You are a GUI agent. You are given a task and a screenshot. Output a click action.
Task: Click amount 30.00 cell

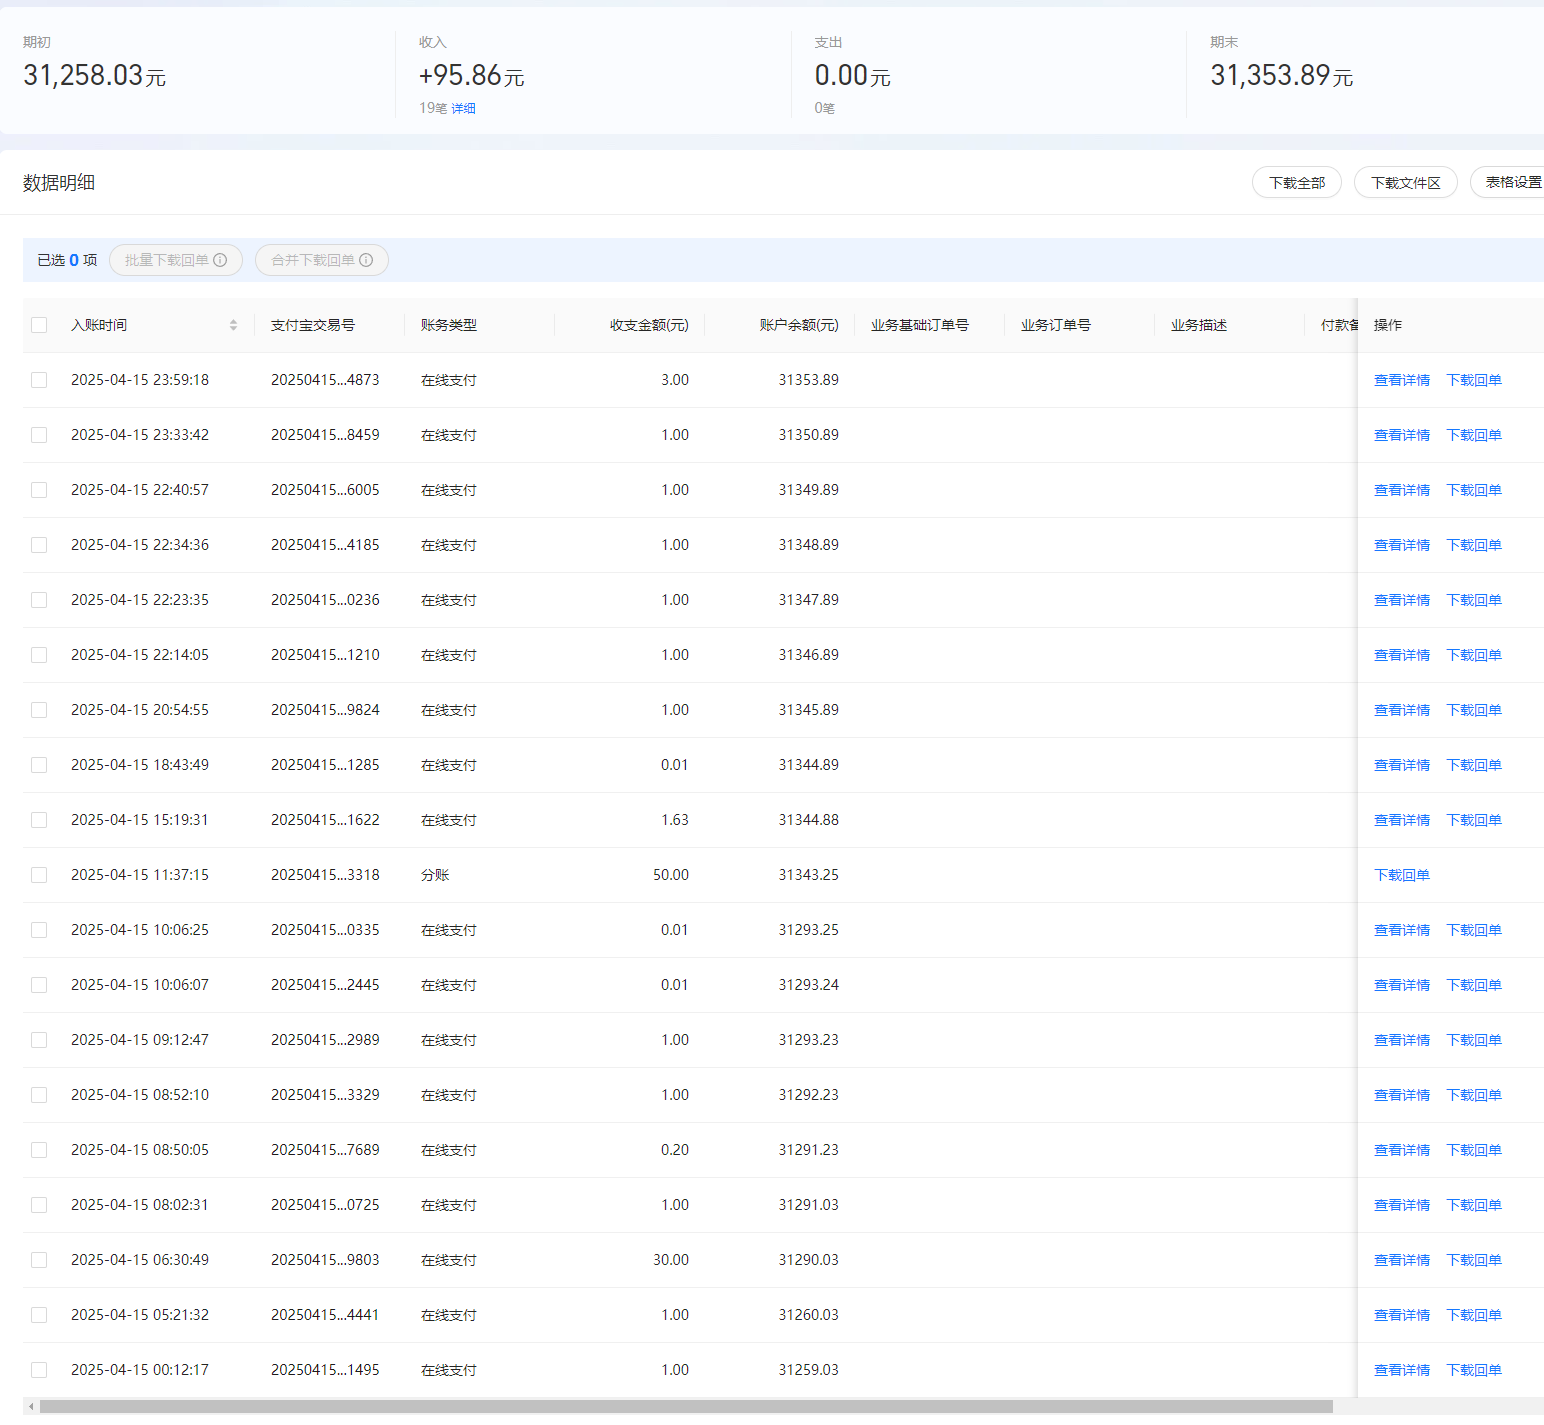pos(671,1260)
